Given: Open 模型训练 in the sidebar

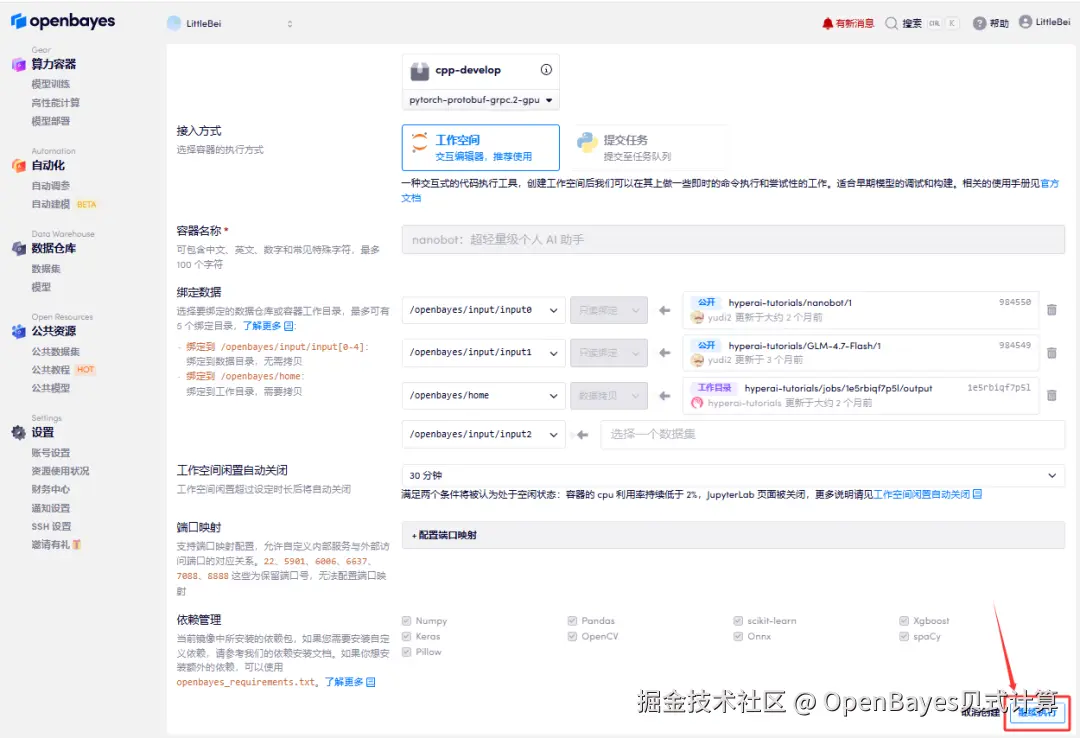Looking at the screenshot, I should (50, 84).
